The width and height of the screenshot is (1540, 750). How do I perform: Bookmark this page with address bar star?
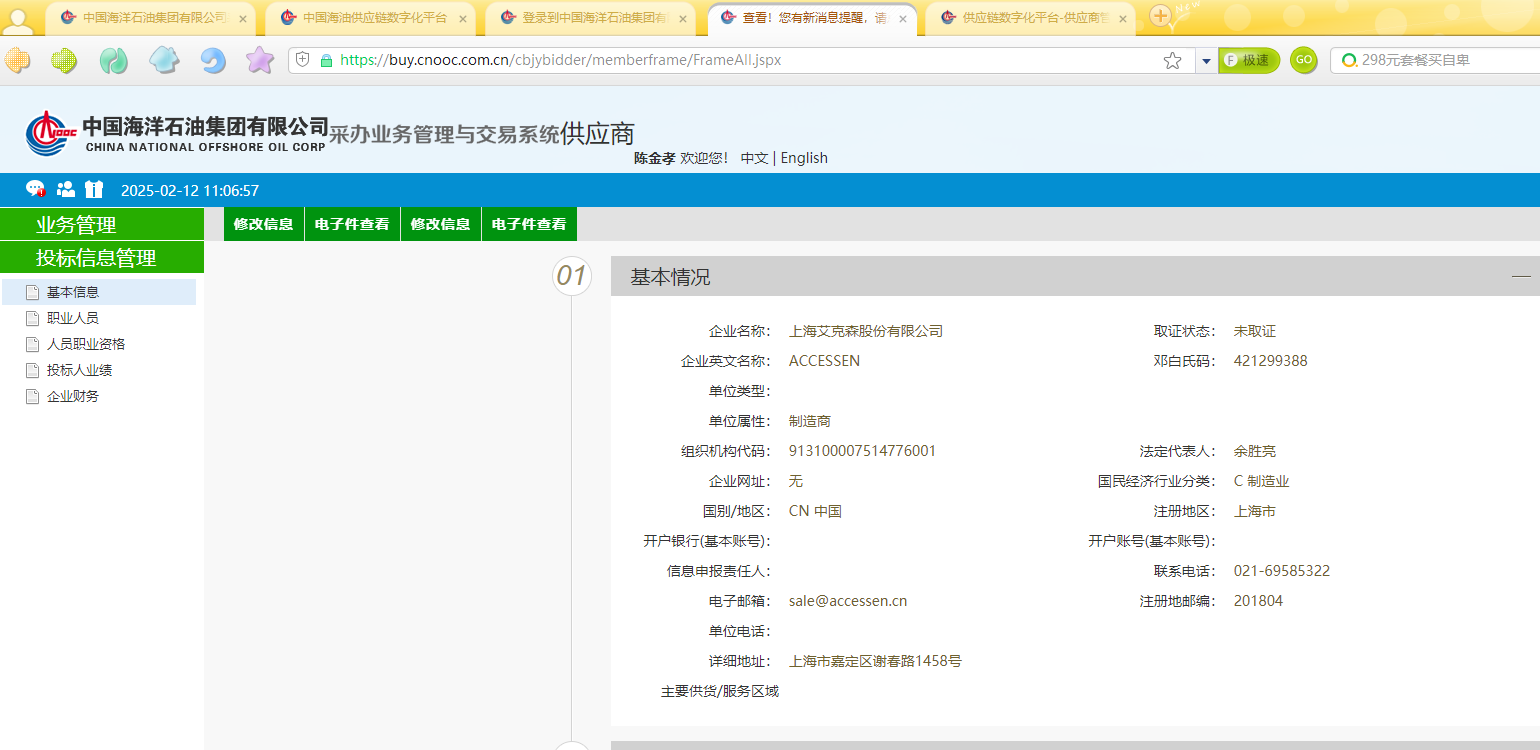point(1172,61)
